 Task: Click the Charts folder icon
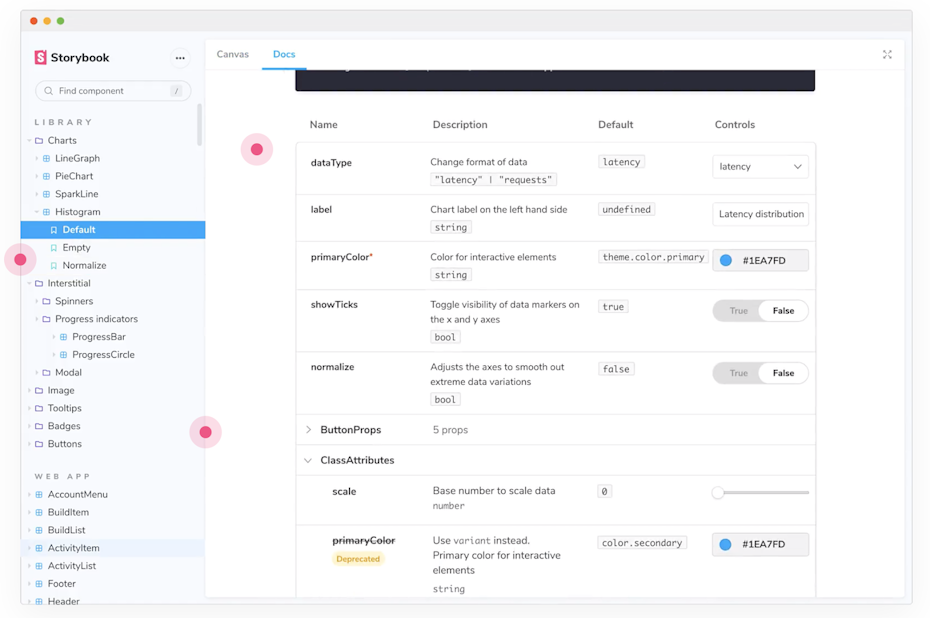[x=39, y=141]
